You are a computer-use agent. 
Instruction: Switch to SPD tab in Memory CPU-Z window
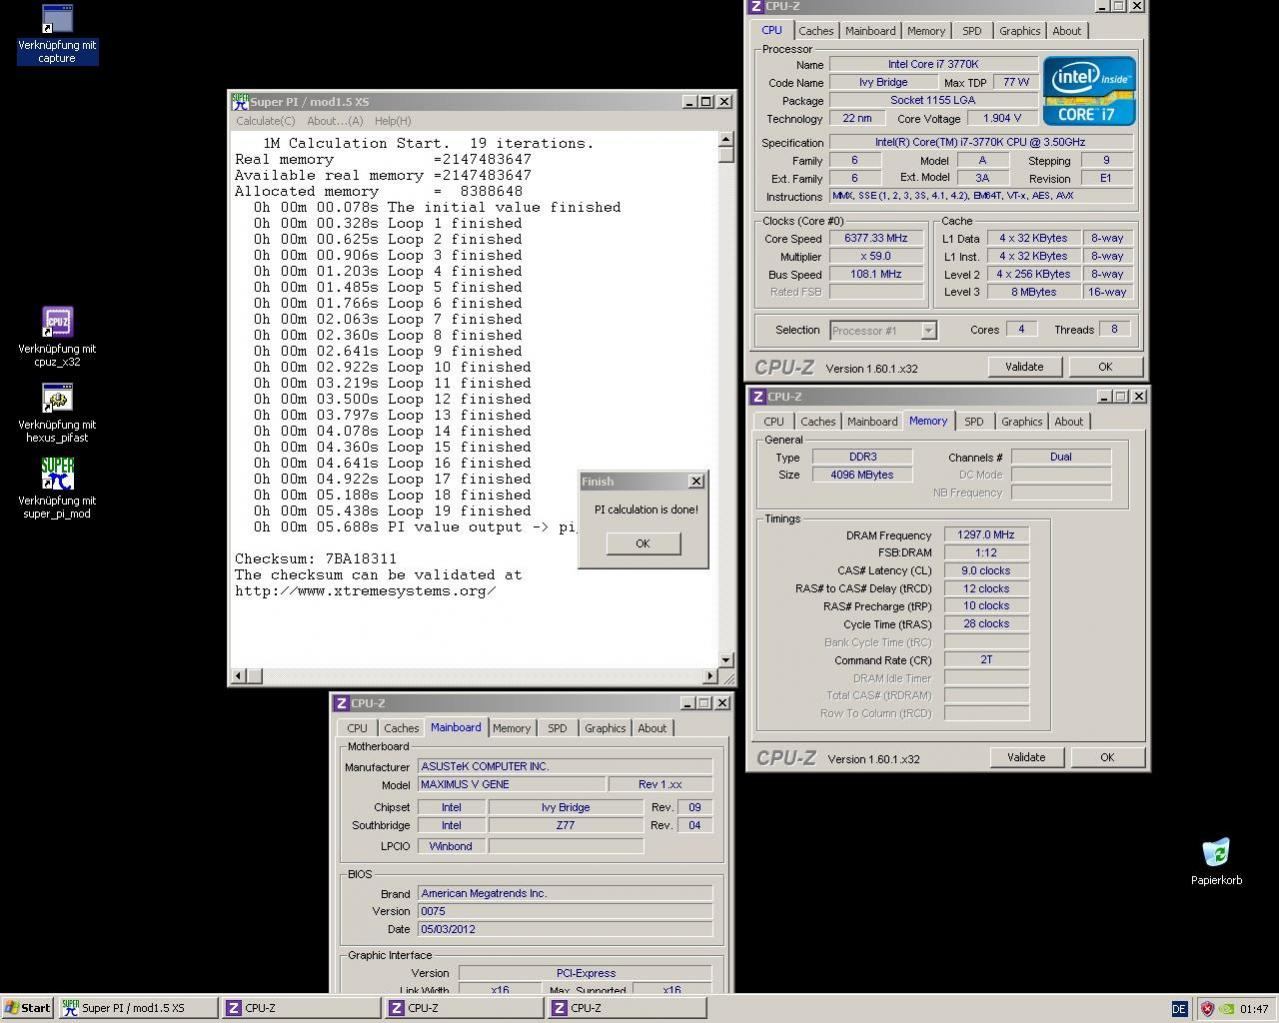(x=973, y=422)
